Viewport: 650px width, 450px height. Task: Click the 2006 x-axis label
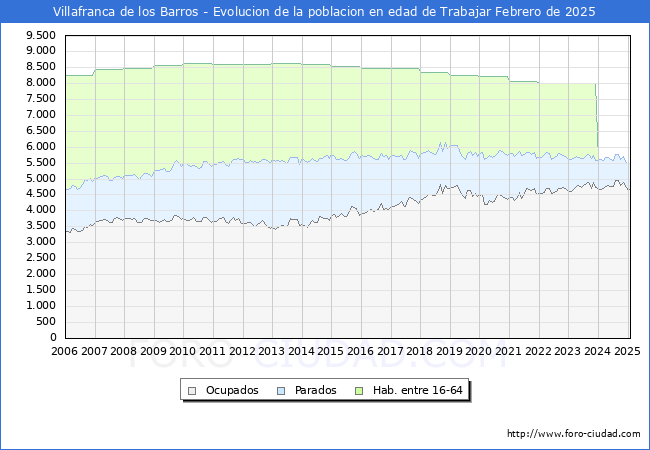click(64, 351)
